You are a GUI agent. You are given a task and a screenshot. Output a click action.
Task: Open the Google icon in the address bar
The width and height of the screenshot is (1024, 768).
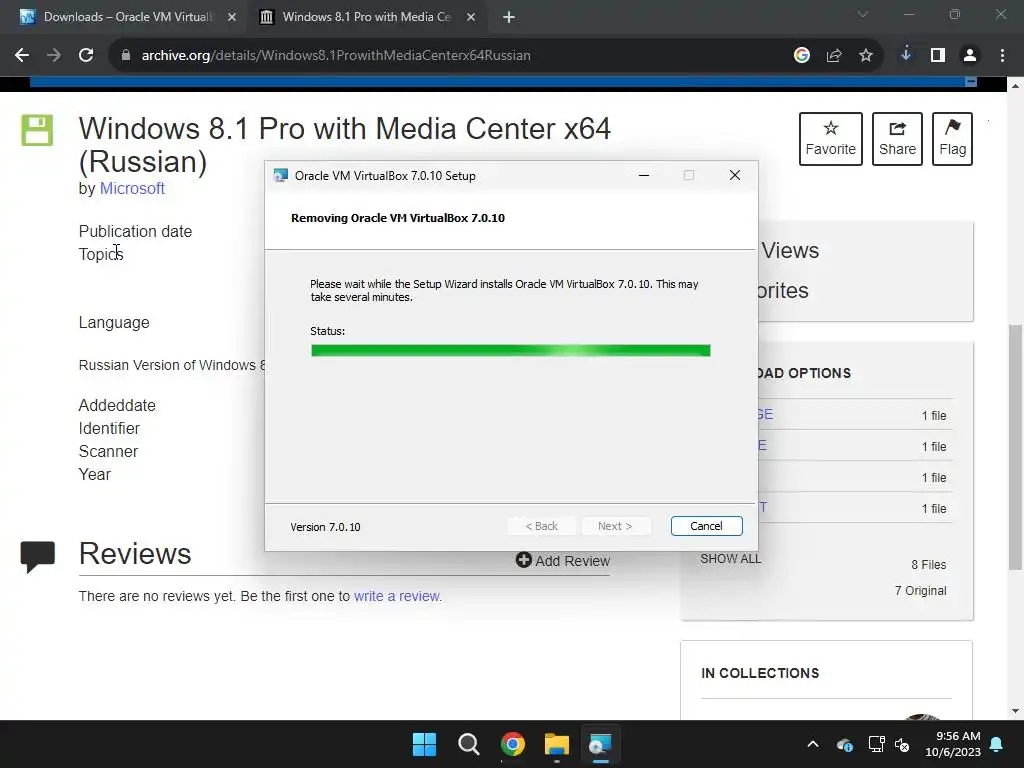tap(802, 56)
